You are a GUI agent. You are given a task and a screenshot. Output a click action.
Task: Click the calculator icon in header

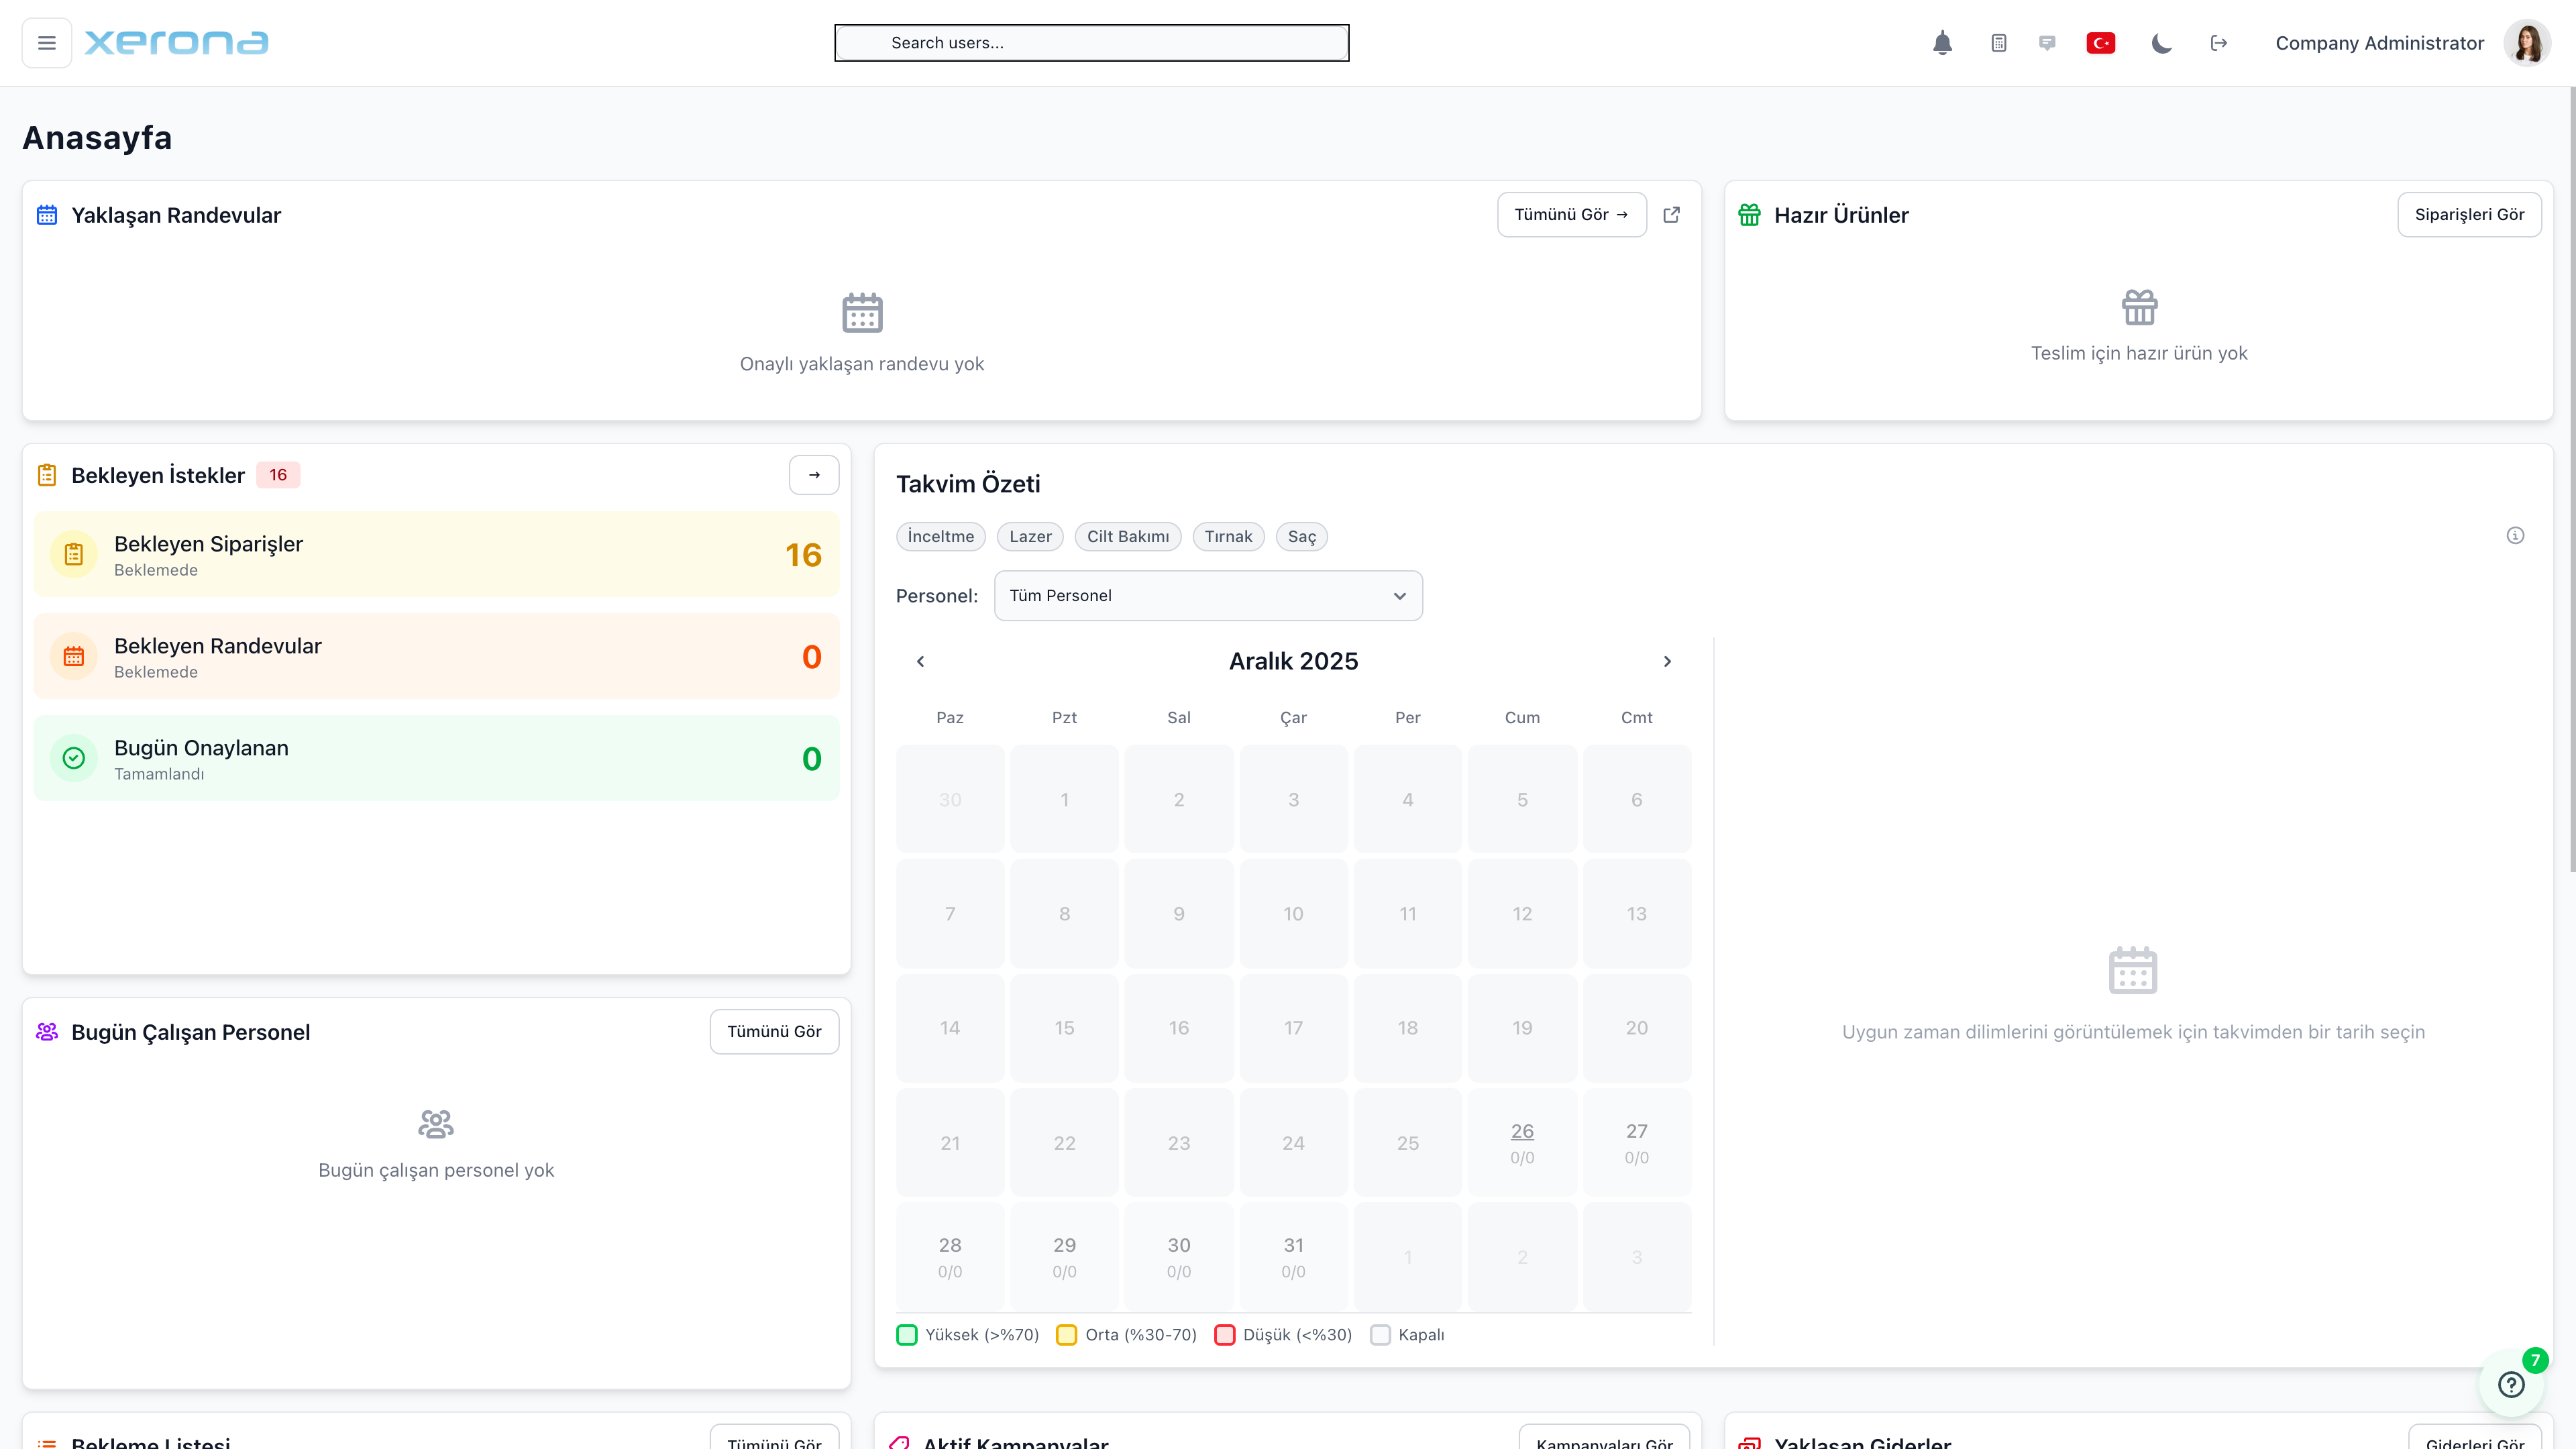coord(1998,43)
